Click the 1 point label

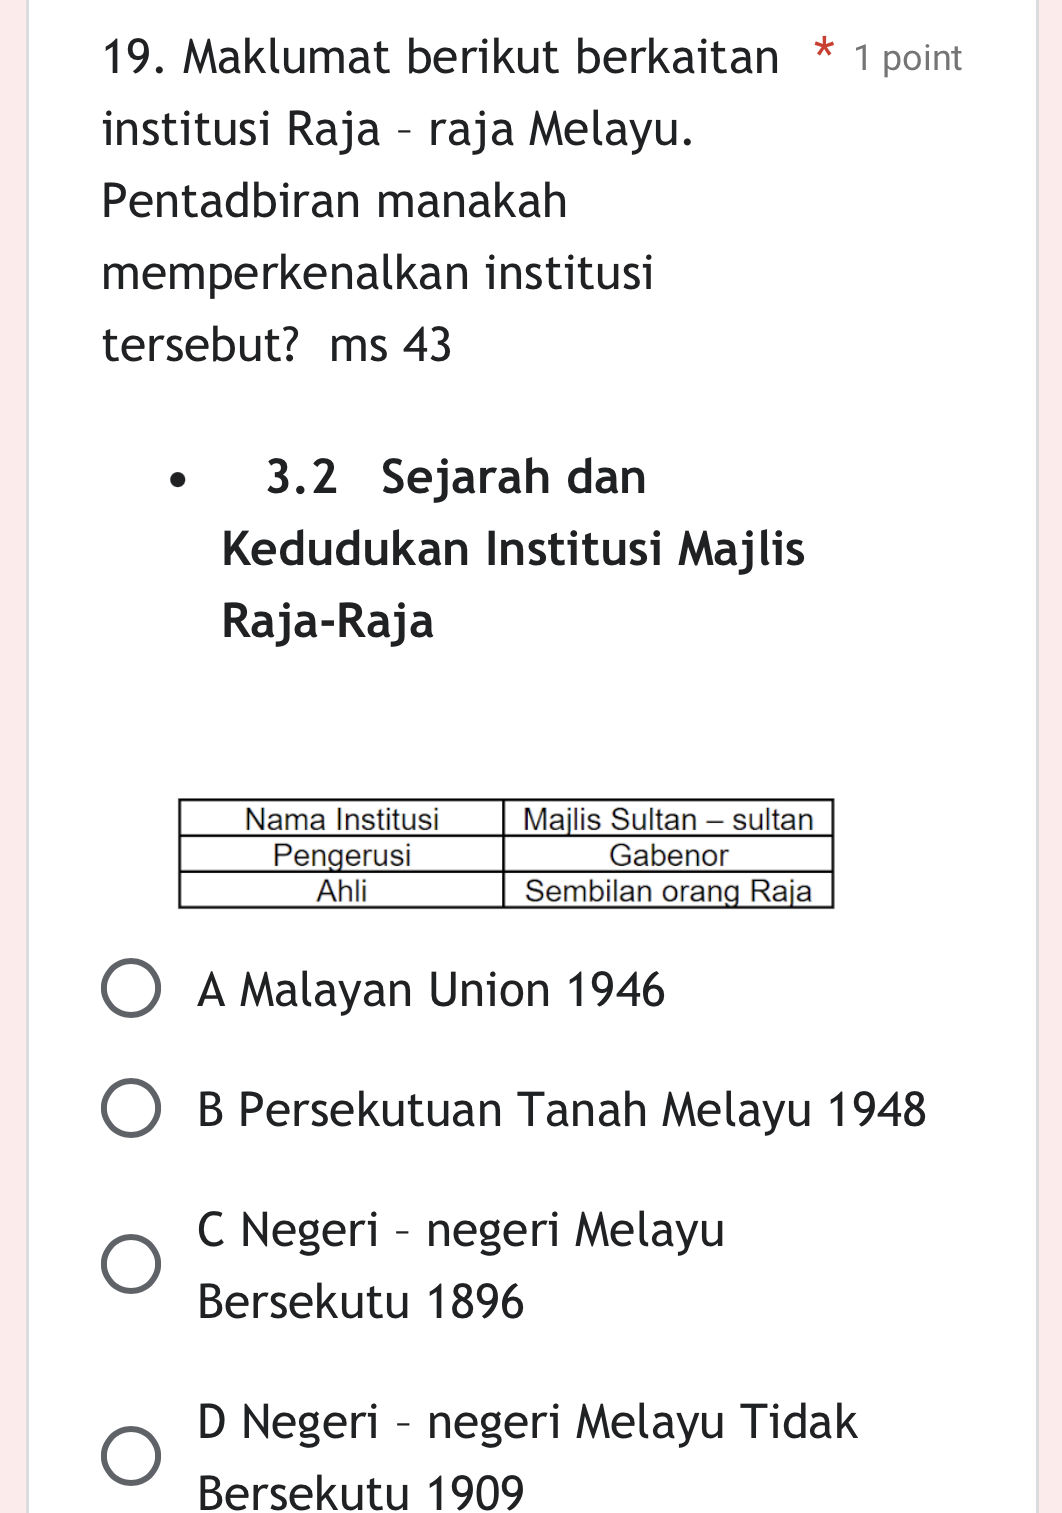(905, 58)
